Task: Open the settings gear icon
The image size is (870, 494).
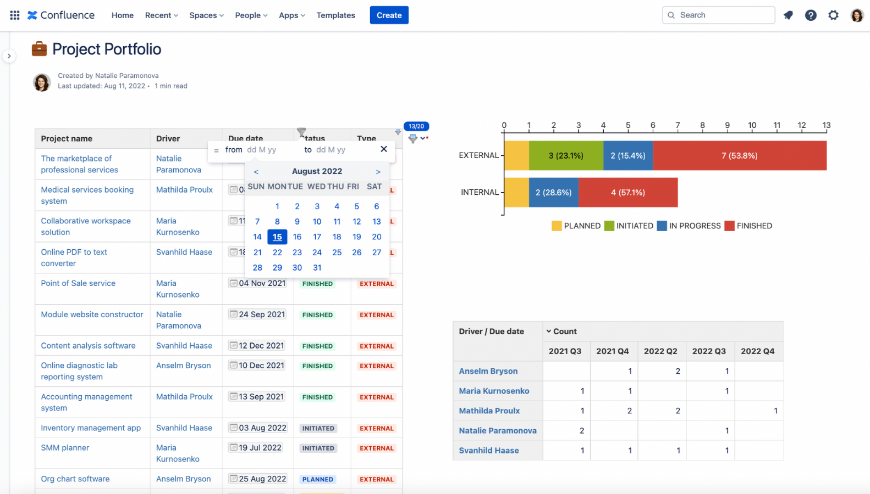Action: tap(833, 15)
